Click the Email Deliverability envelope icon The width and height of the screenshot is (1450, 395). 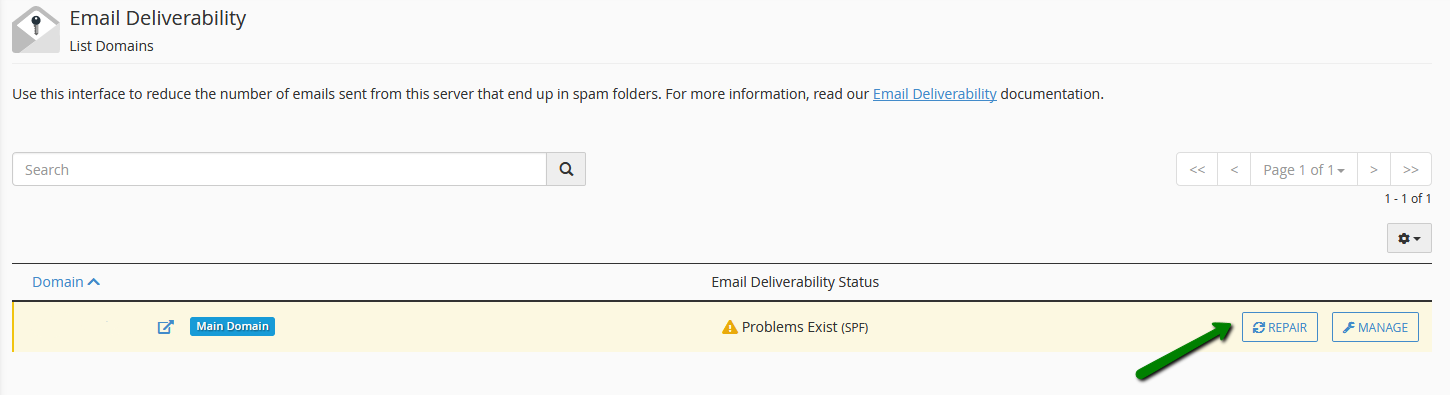pos(36,28)
